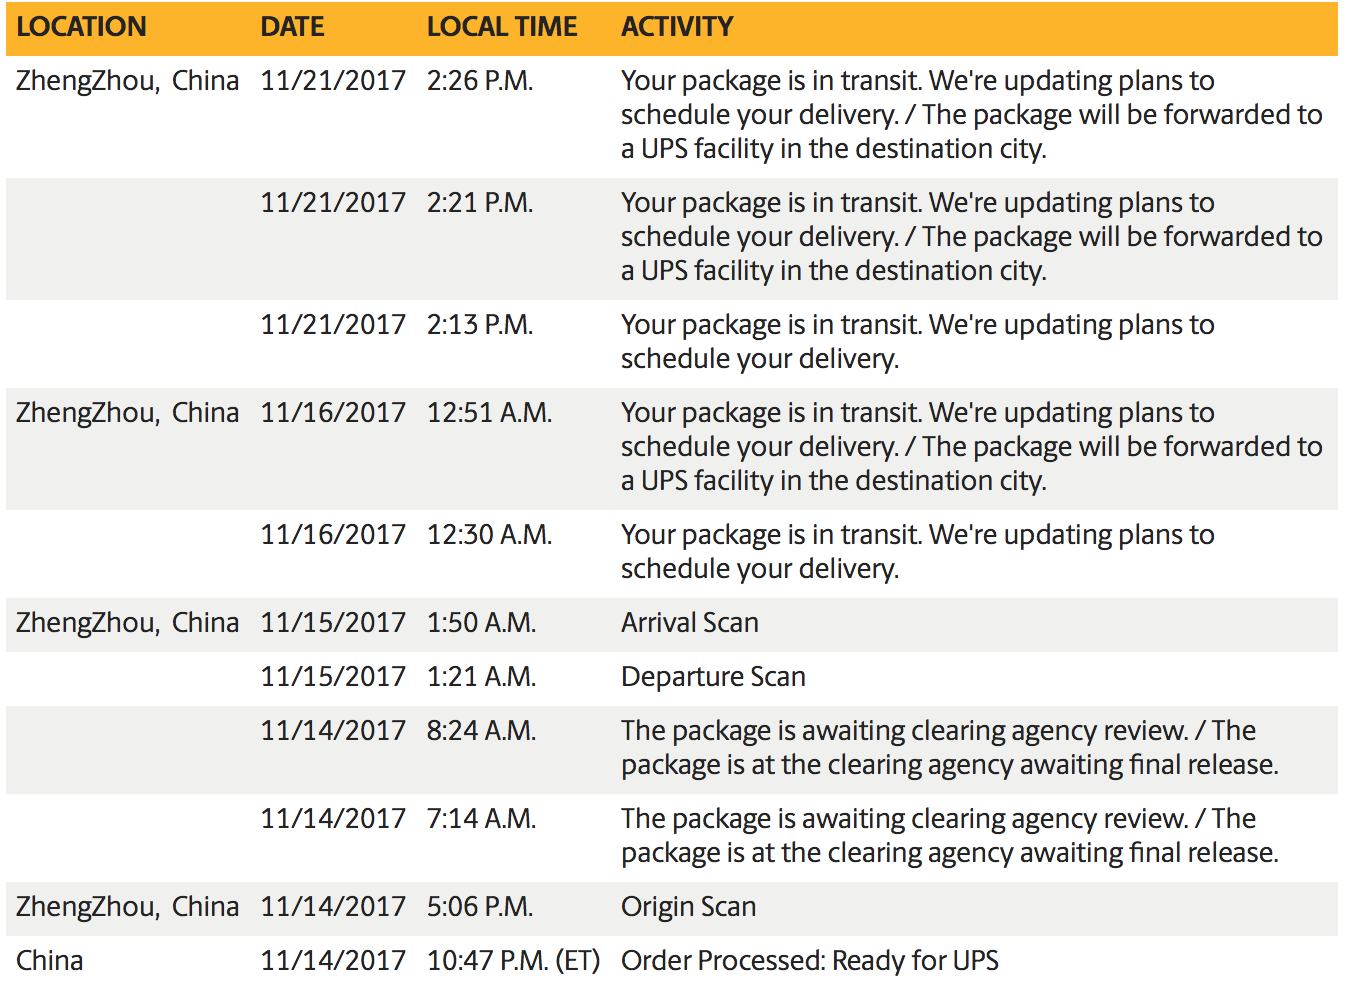Click Order Processed: Ready for UPS
This screenshot has height=1002, width=1348.
tap(810, 961)
